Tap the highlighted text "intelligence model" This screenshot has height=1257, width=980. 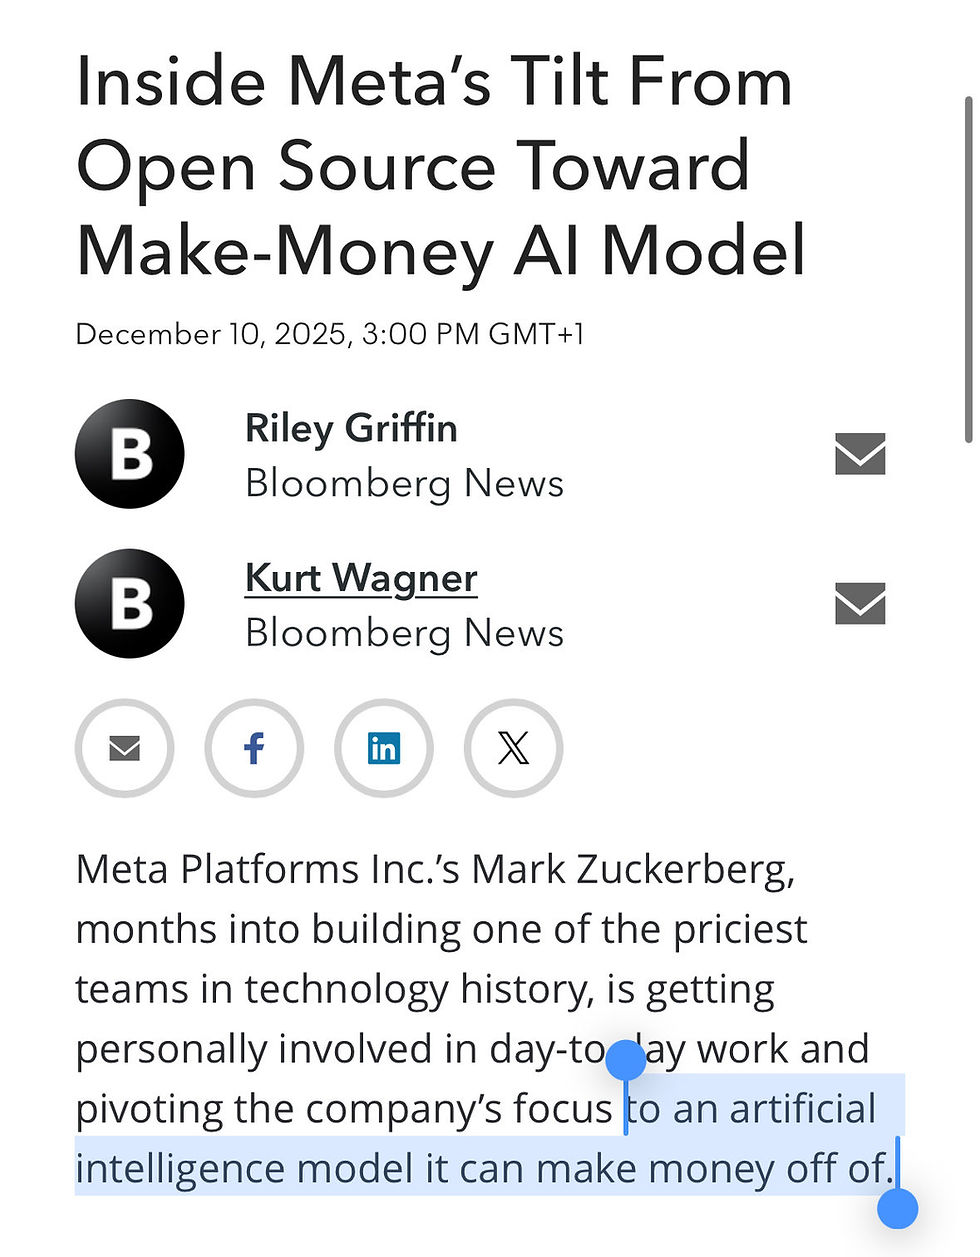(x=244, y=1168)
